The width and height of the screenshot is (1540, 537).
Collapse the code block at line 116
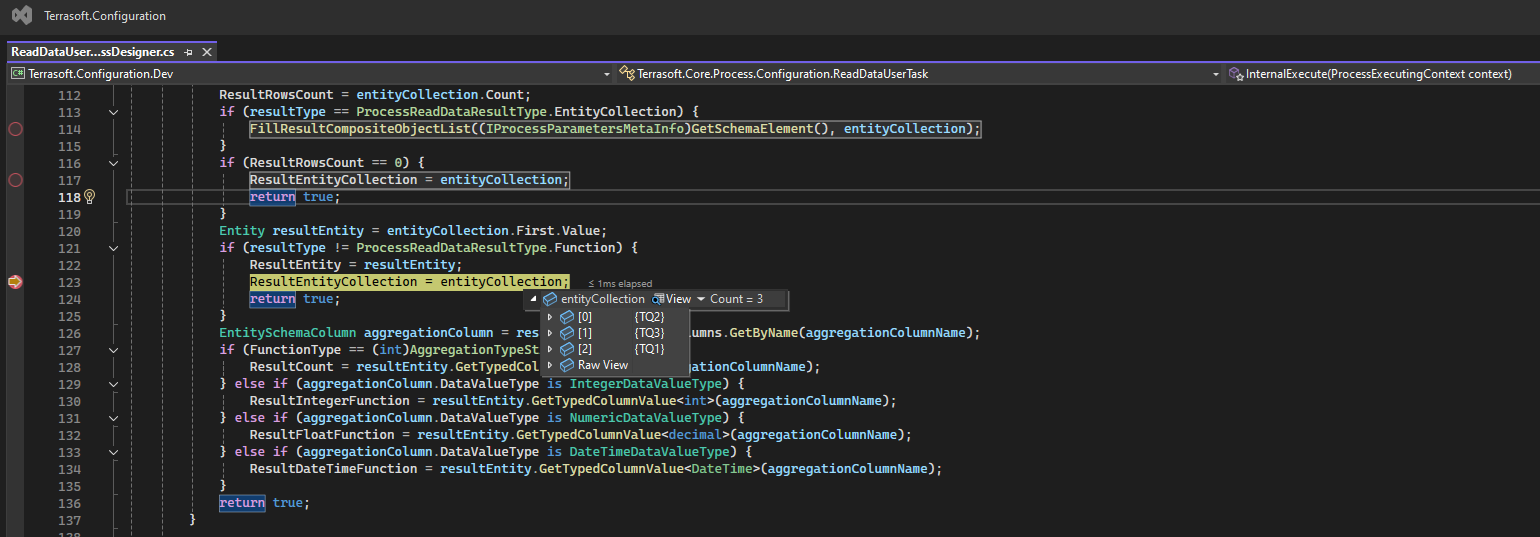pyautogui.click(x=113, y=163)
